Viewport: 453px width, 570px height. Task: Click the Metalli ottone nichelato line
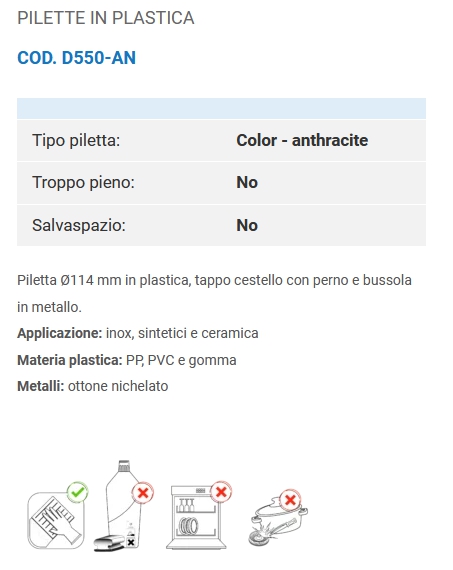pos(93,386)
